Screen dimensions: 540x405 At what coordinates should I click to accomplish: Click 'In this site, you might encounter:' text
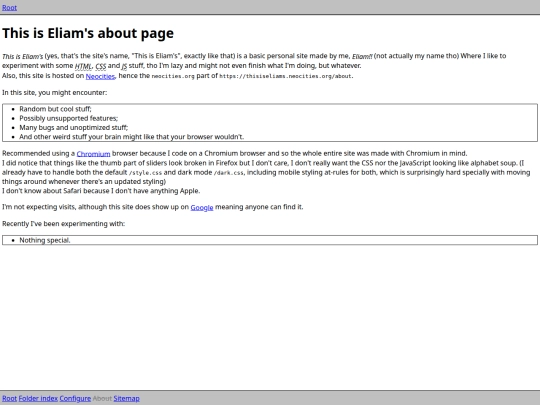tap(54, 93)
